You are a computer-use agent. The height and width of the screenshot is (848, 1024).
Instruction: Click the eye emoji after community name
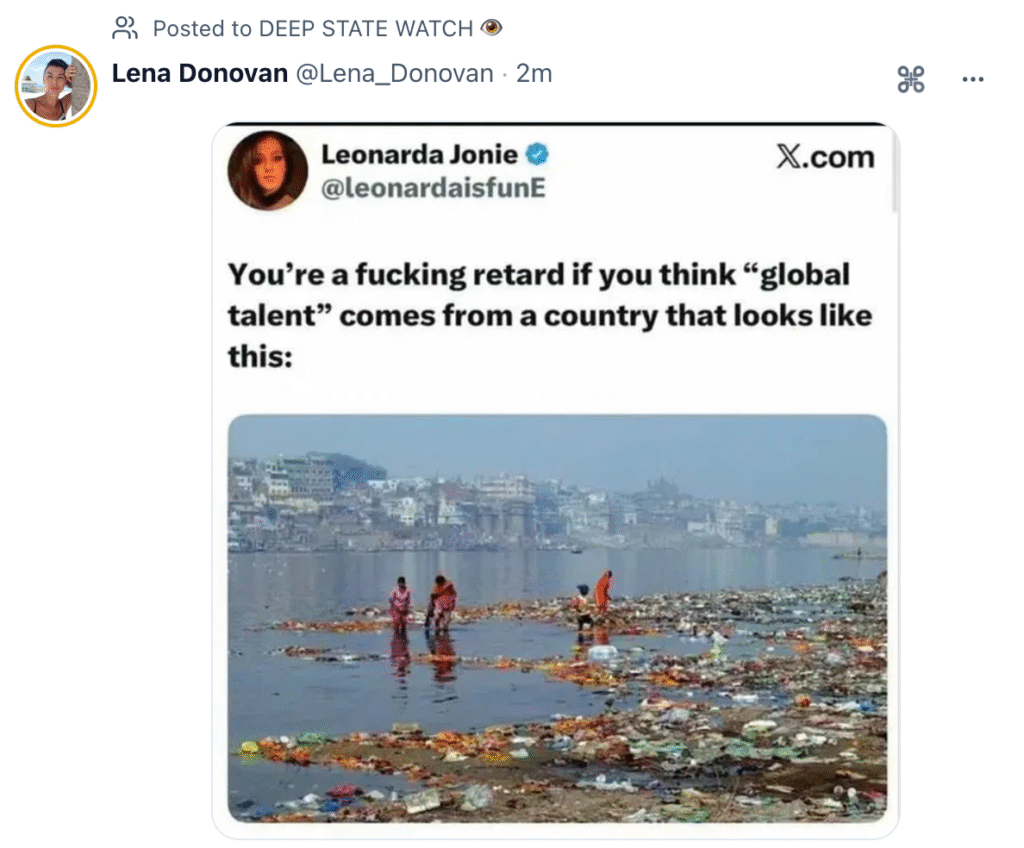491,28
